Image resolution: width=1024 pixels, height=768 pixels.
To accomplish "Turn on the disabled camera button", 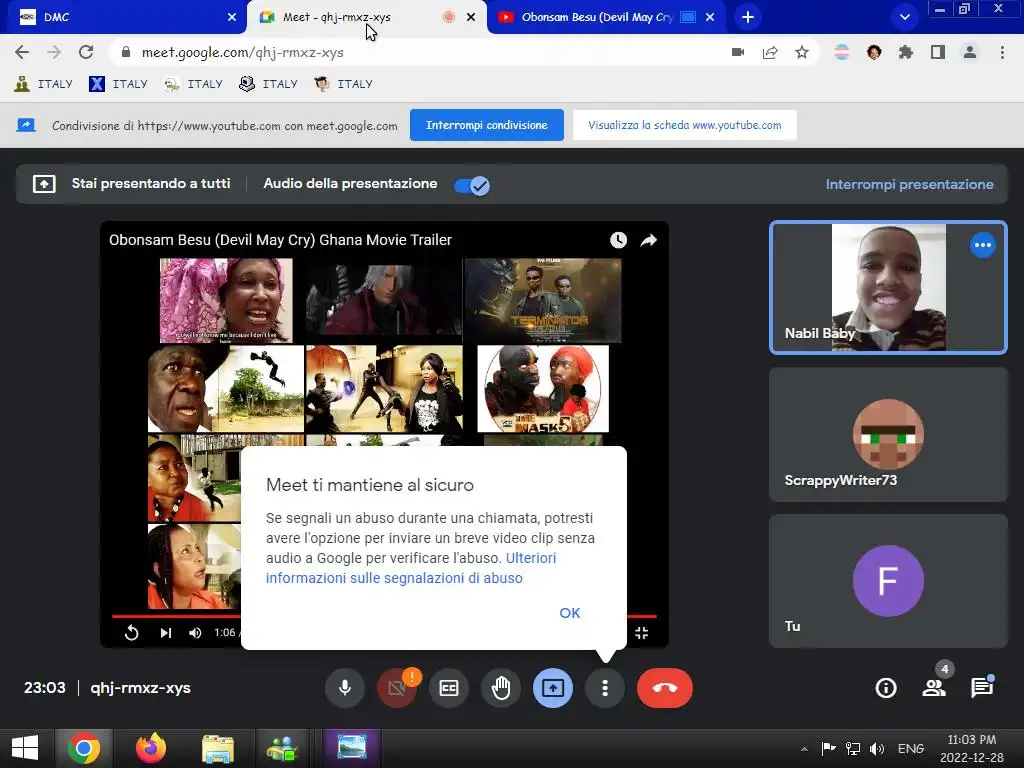I will tap(396, 688).
